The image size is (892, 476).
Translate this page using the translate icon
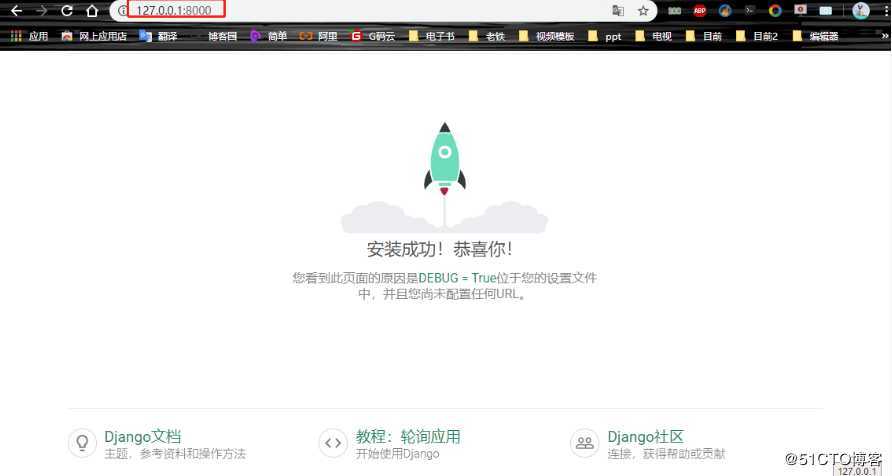[618, 10]
